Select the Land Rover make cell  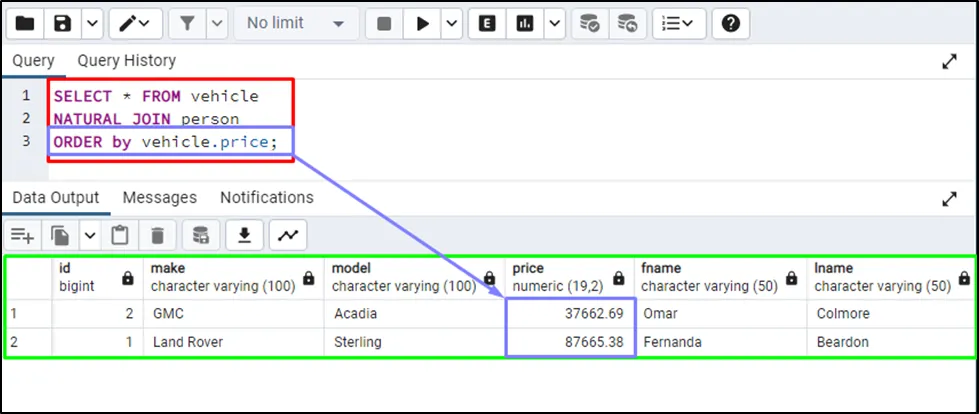click(x=187, y=342)
